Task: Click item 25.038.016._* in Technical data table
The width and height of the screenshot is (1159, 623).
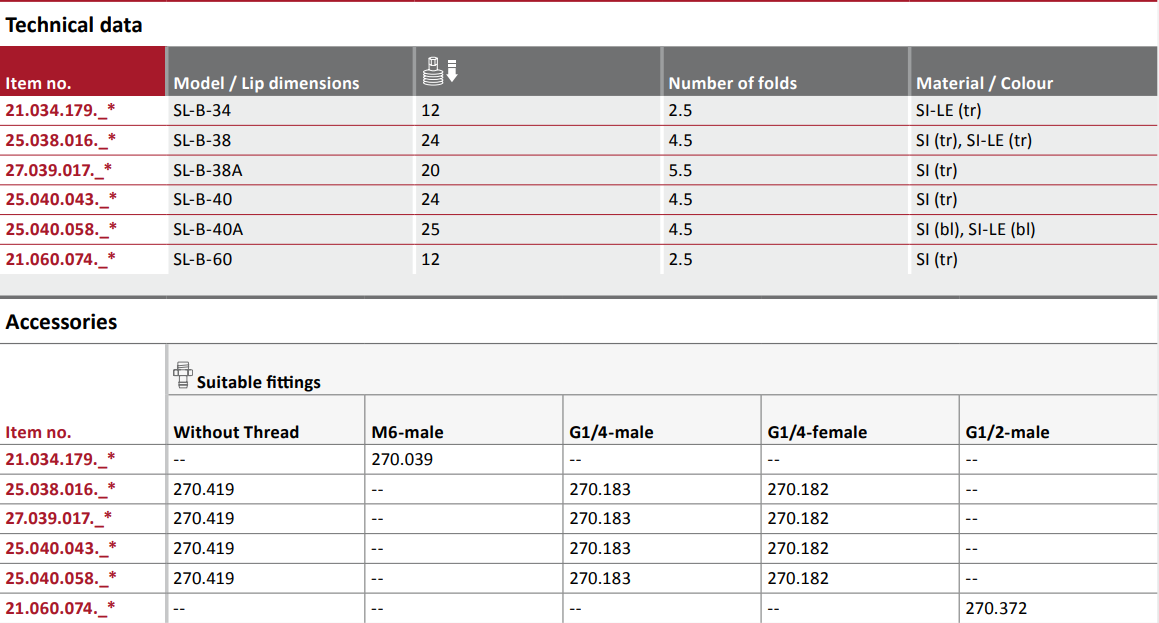Action: 61,140
